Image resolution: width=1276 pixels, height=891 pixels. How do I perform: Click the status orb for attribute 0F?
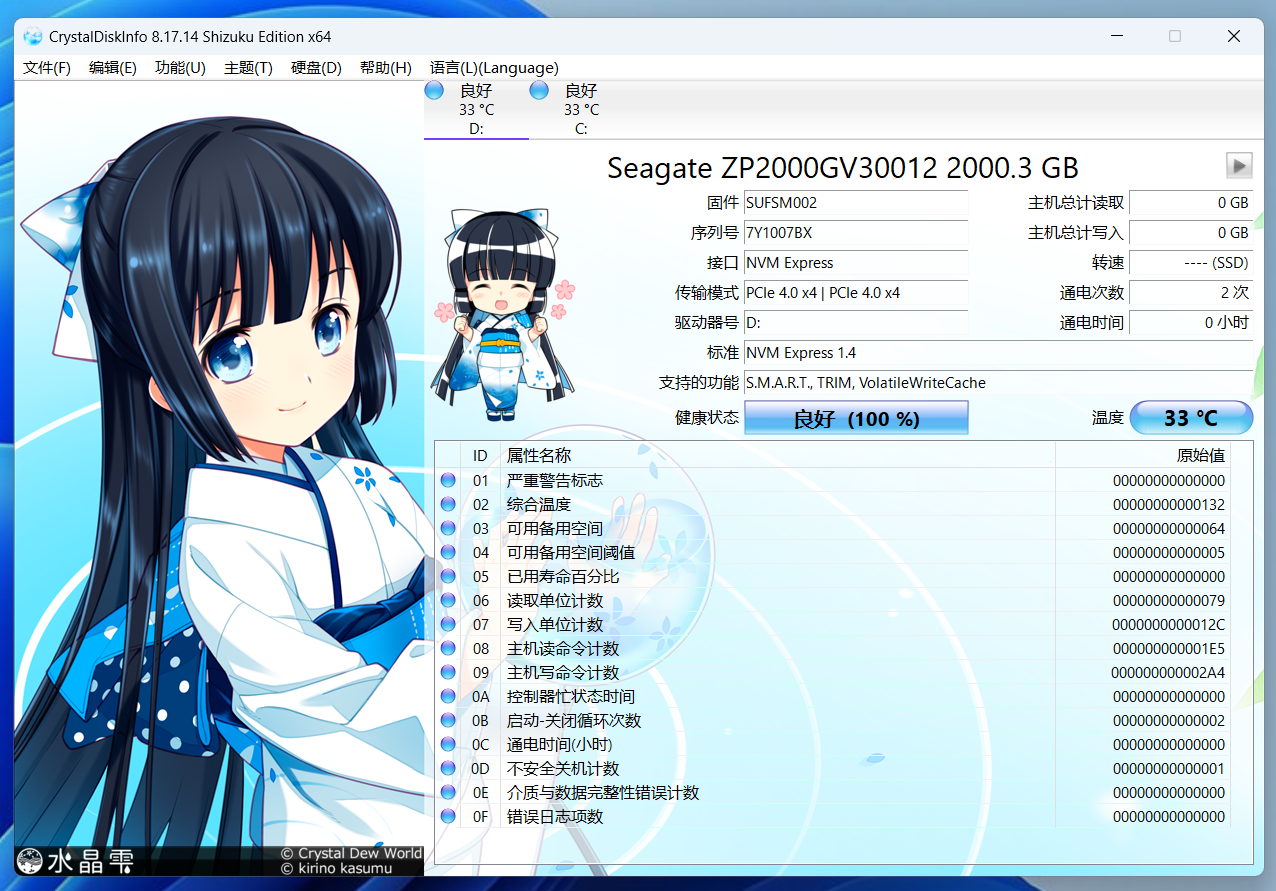[x=448, y=816]
